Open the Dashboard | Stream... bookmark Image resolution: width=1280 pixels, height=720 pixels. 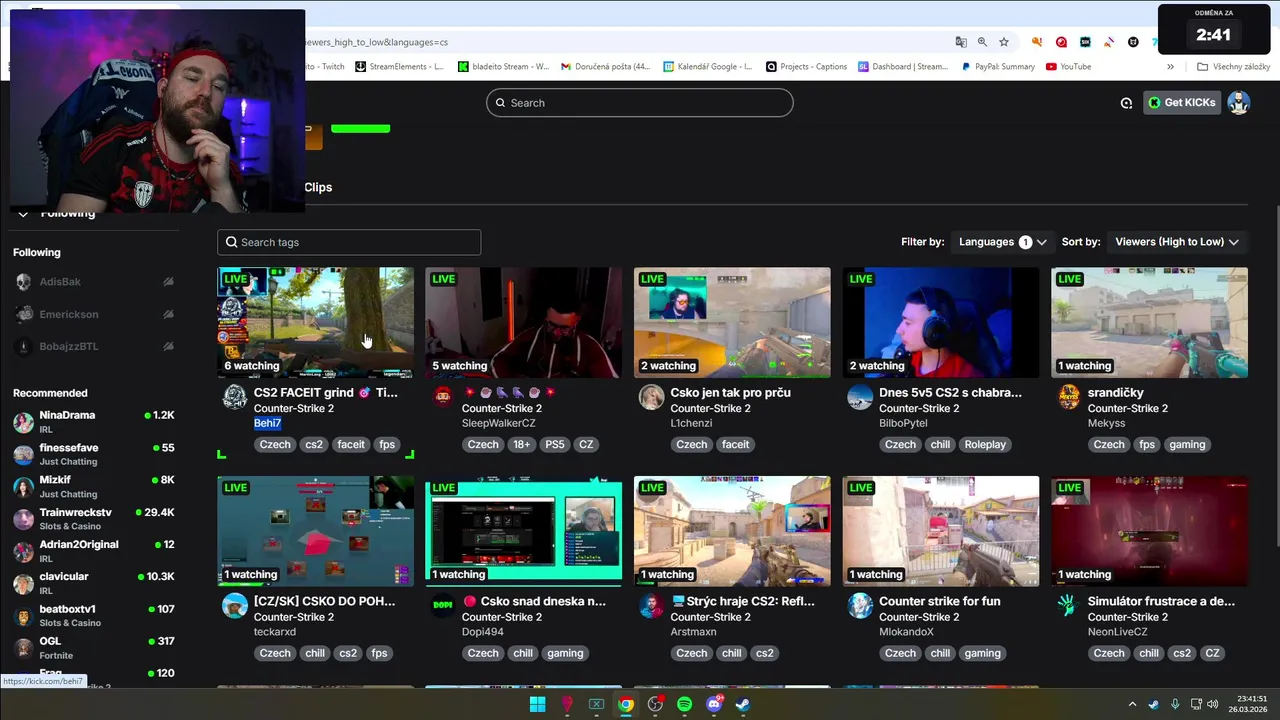(x=902, y=67)
